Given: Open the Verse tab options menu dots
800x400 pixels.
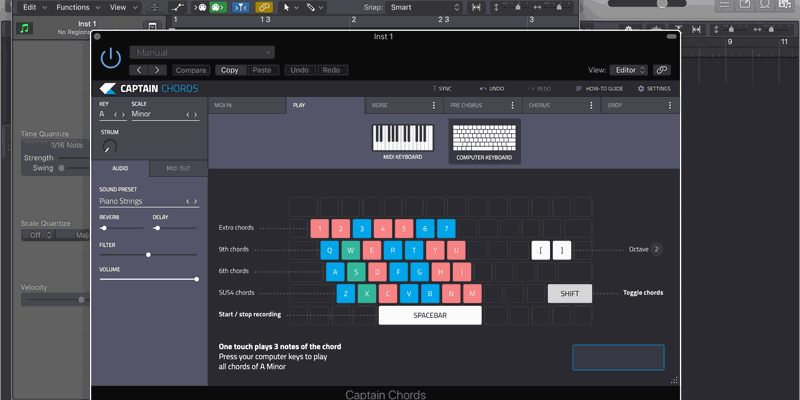Looking at the screenshot, I should point(433,105).
